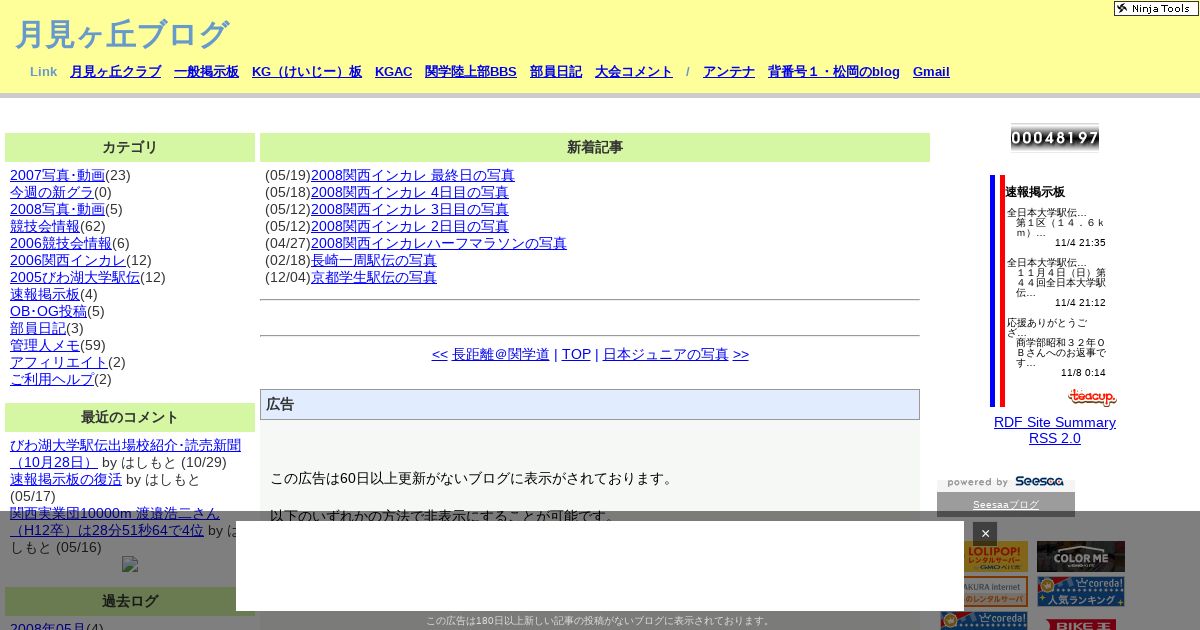Open category OB･OG投稿
This screenshot has height=630, width=1200.
[48, 311]
